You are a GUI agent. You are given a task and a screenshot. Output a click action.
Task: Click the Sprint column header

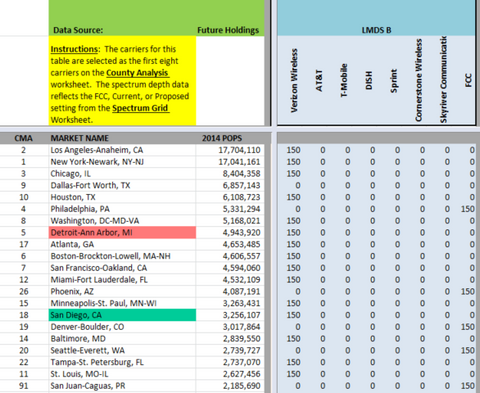tap(394, 80)
